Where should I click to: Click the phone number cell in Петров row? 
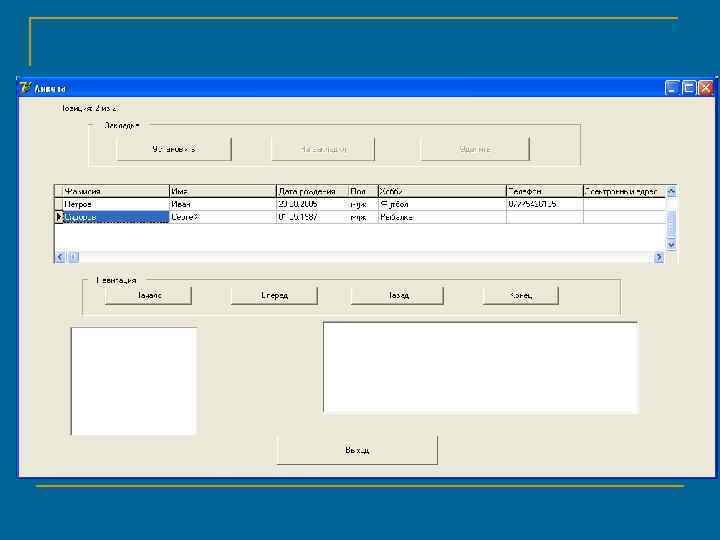545,204
